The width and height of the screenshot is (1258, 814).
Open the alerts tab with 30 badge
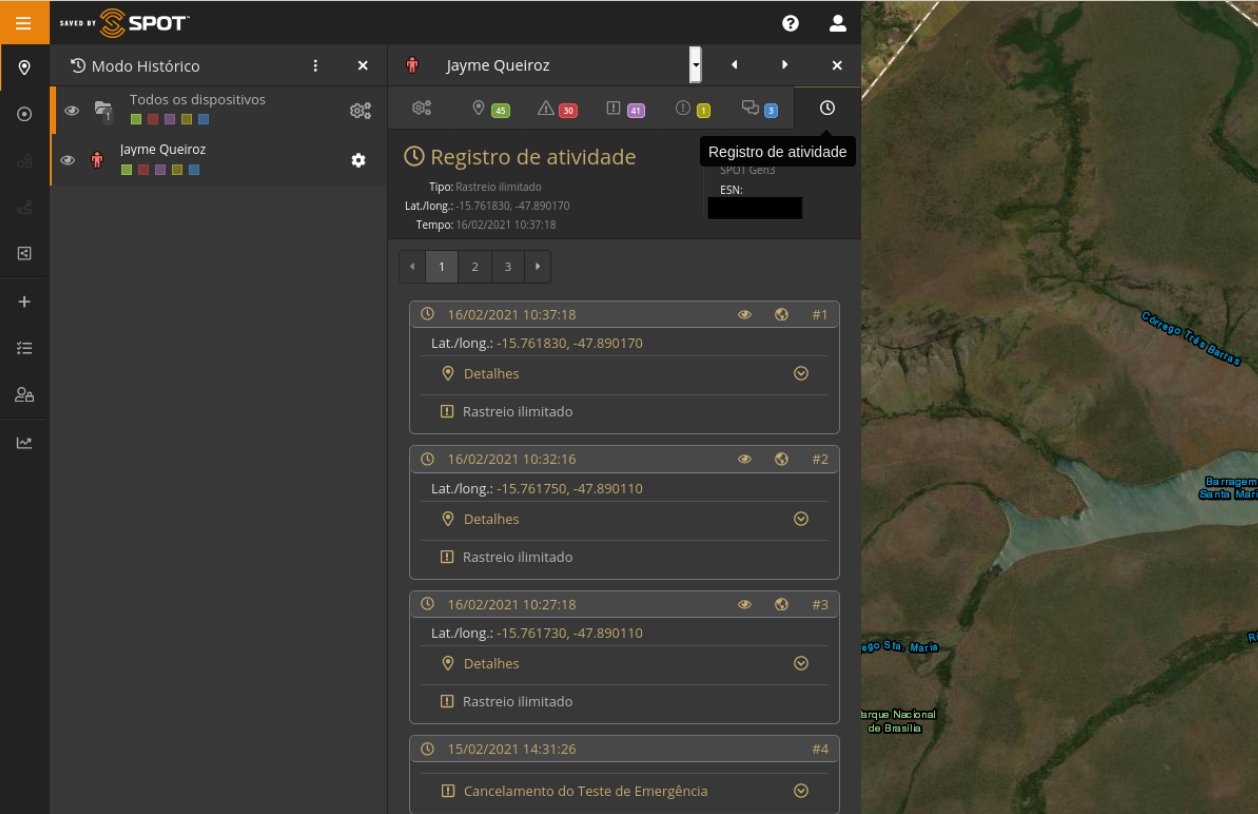tap(557, 108)
